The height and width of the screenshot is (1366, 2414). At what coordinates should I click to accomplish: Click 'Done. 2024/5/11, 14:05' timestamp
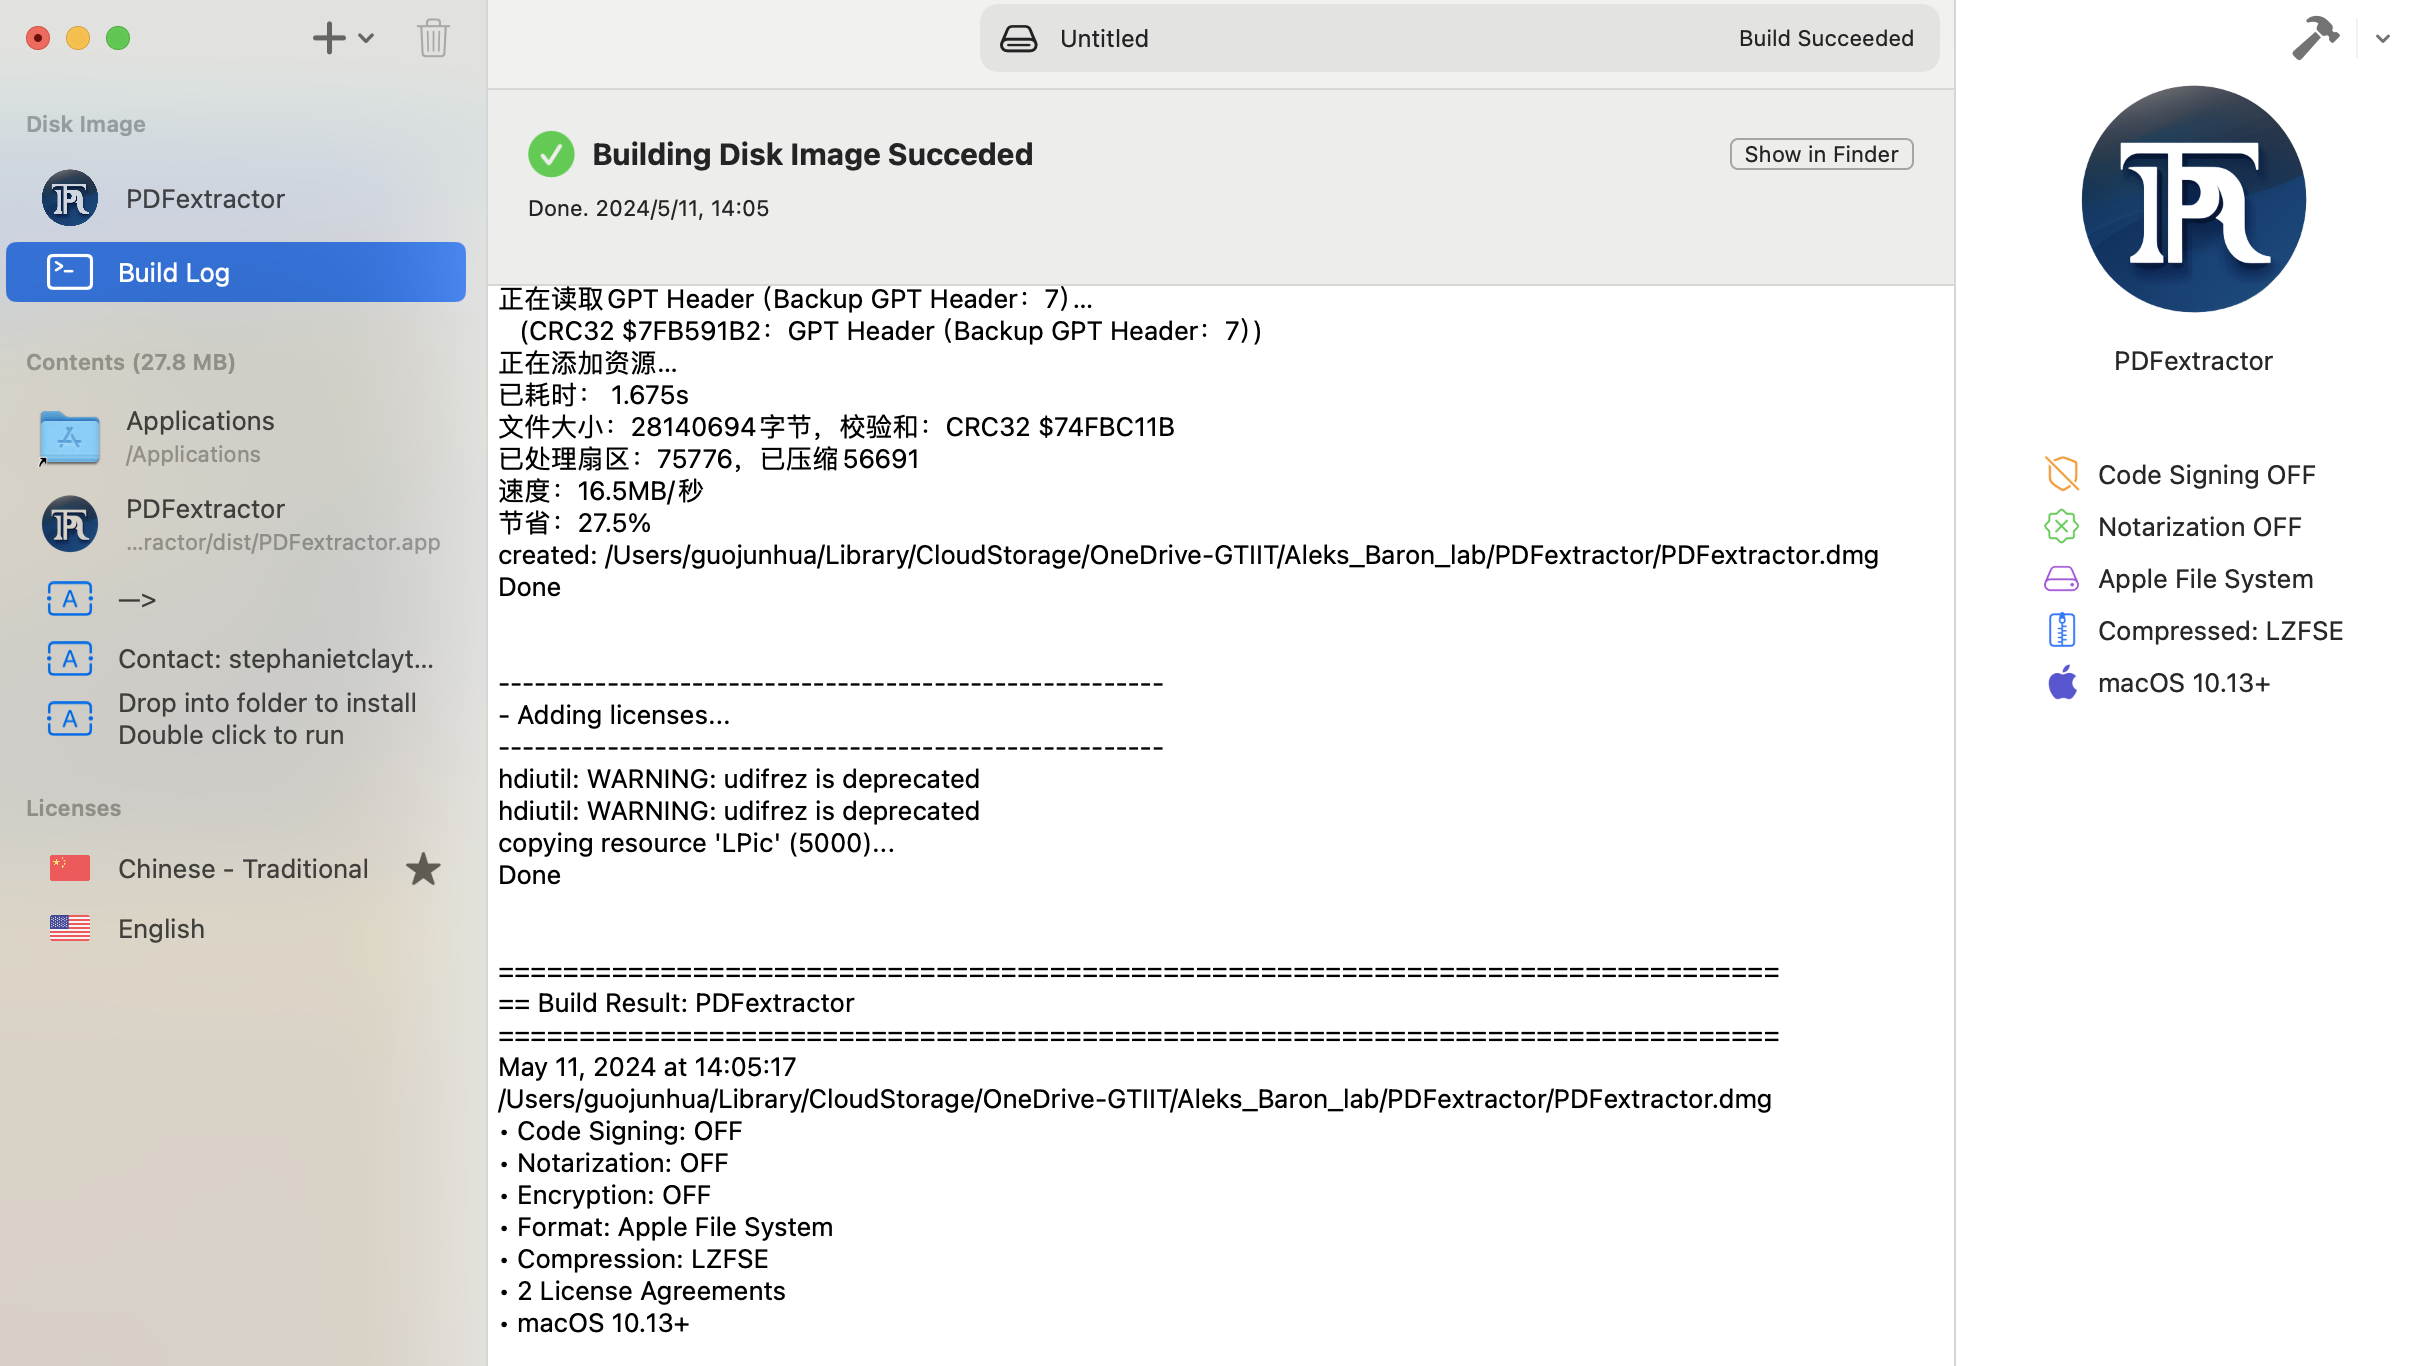(648, 208)
